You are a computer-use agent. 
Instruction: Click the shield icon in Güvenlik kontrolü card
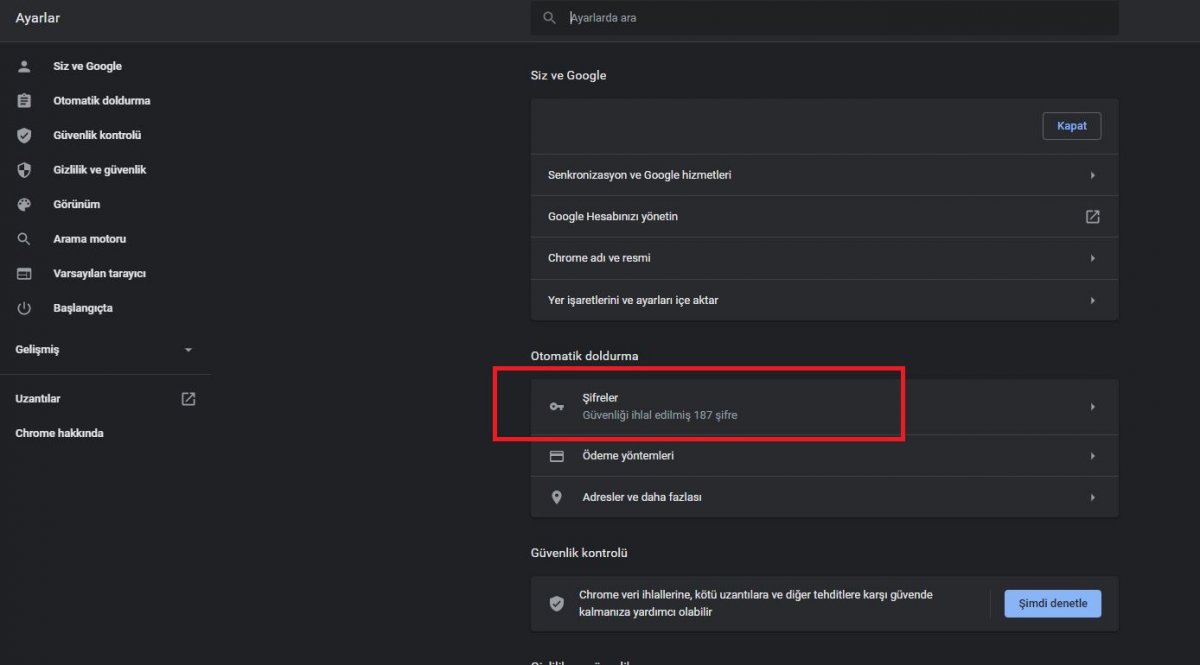coord(557,603)
